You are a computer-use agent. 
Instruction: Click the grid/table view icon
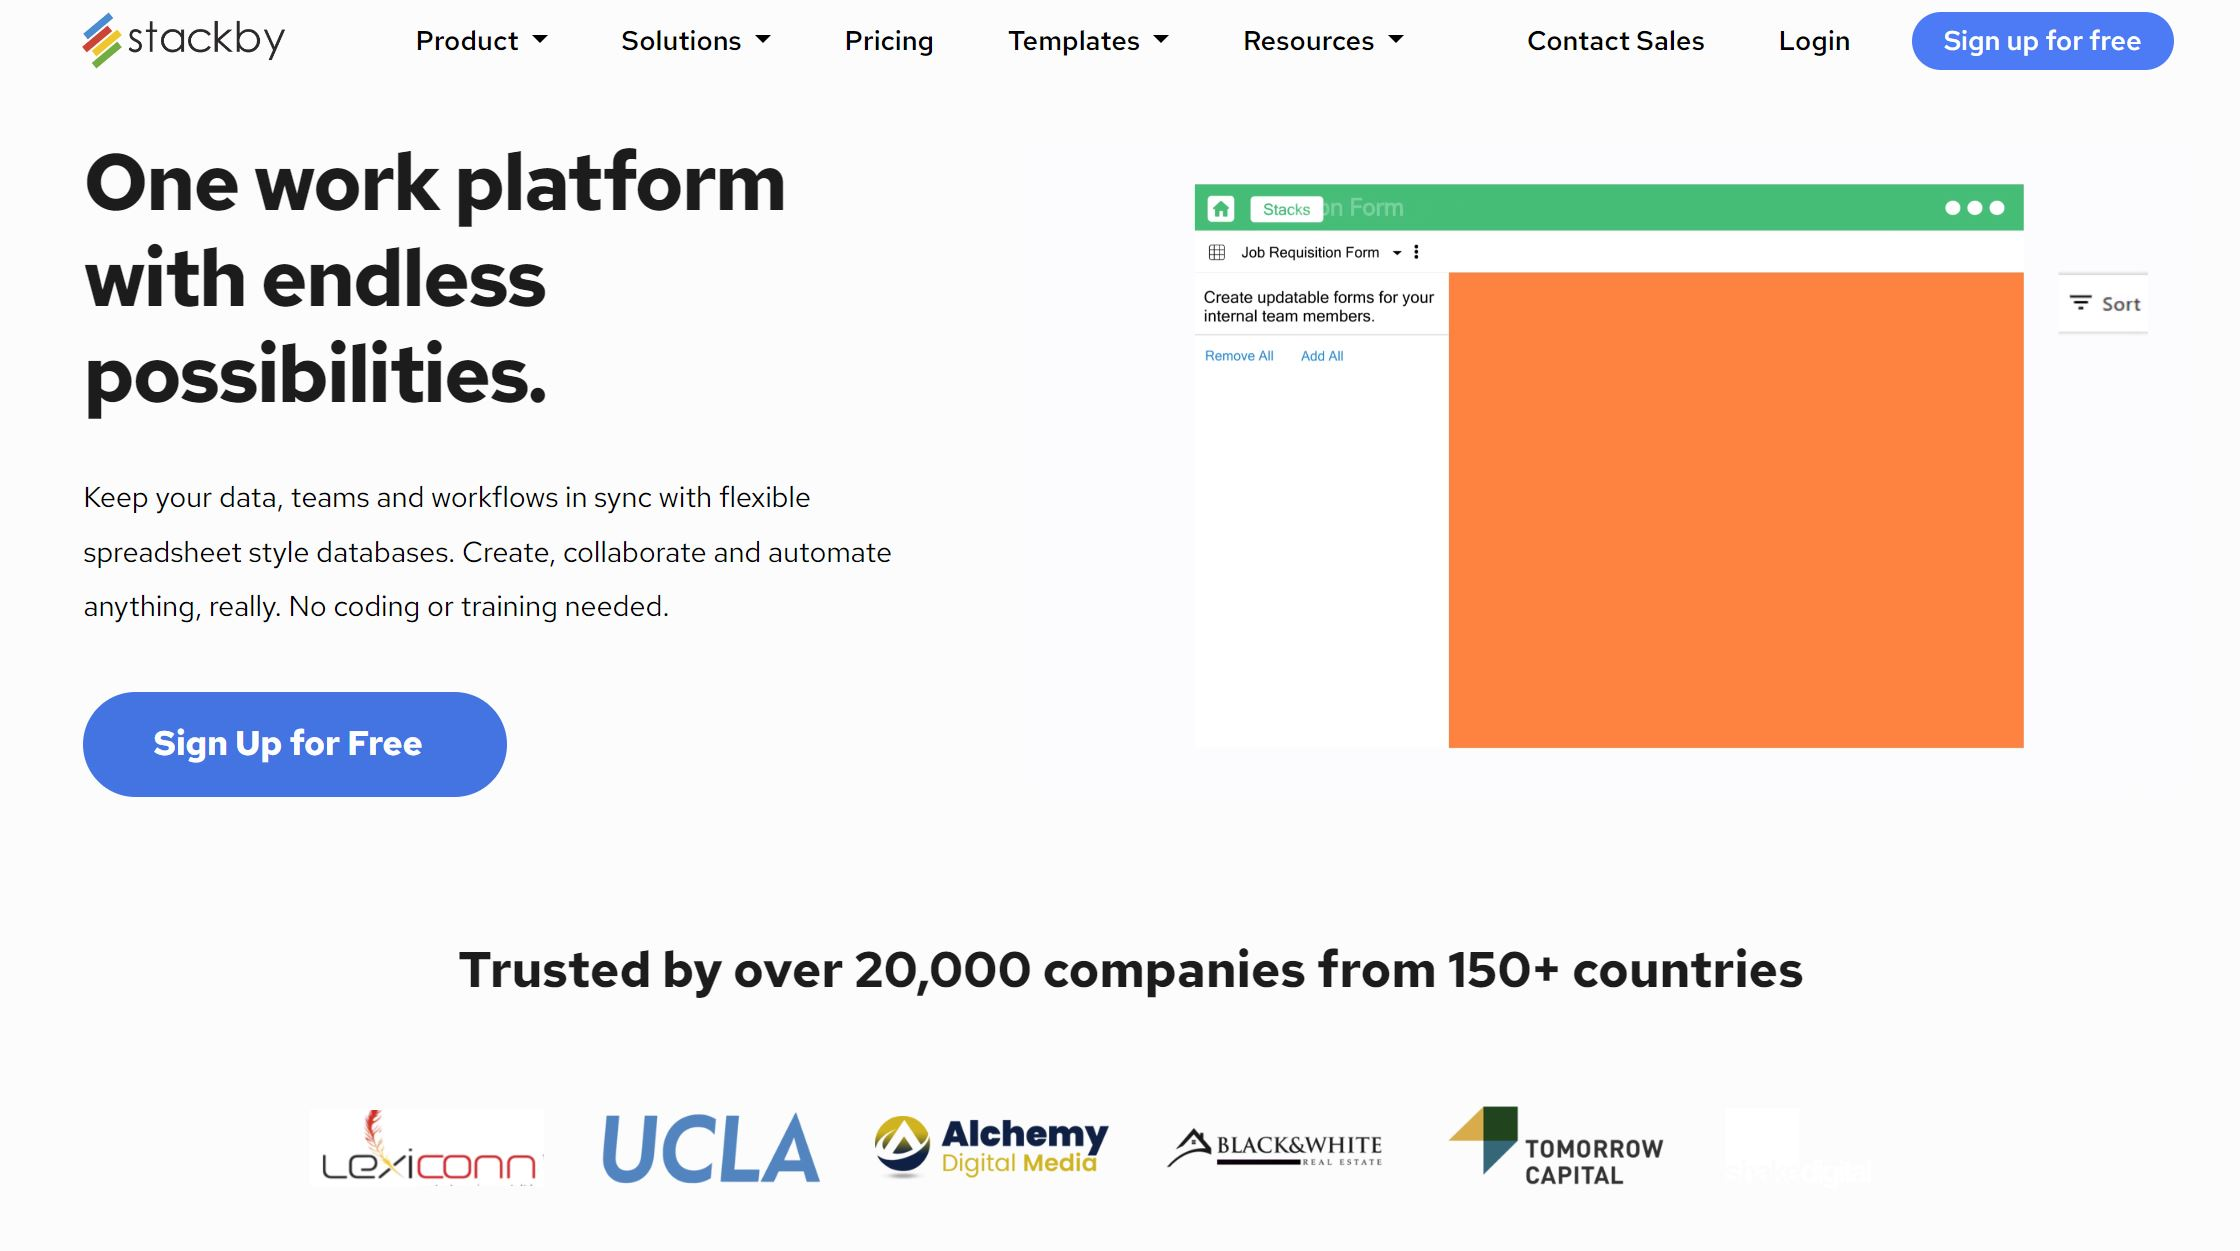pos(1217,252)
